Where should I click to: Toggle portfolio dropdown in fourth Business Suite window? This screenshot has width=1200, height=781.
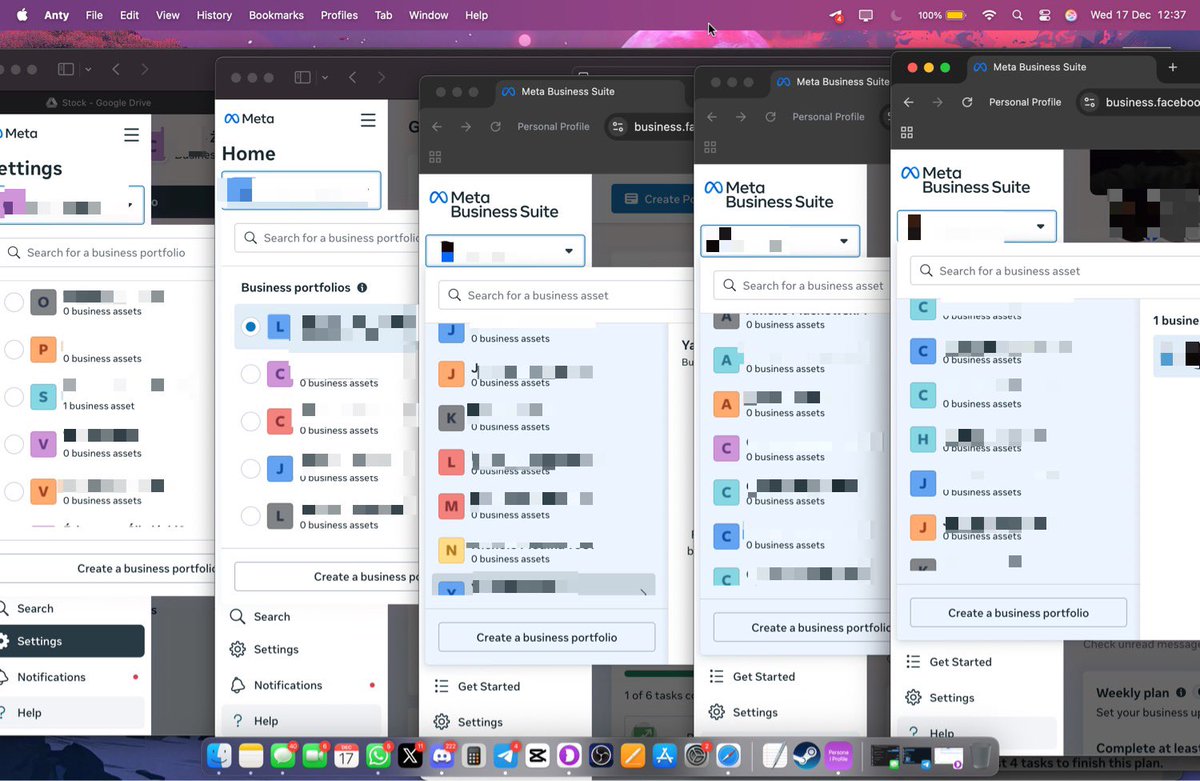coord(780,241)
